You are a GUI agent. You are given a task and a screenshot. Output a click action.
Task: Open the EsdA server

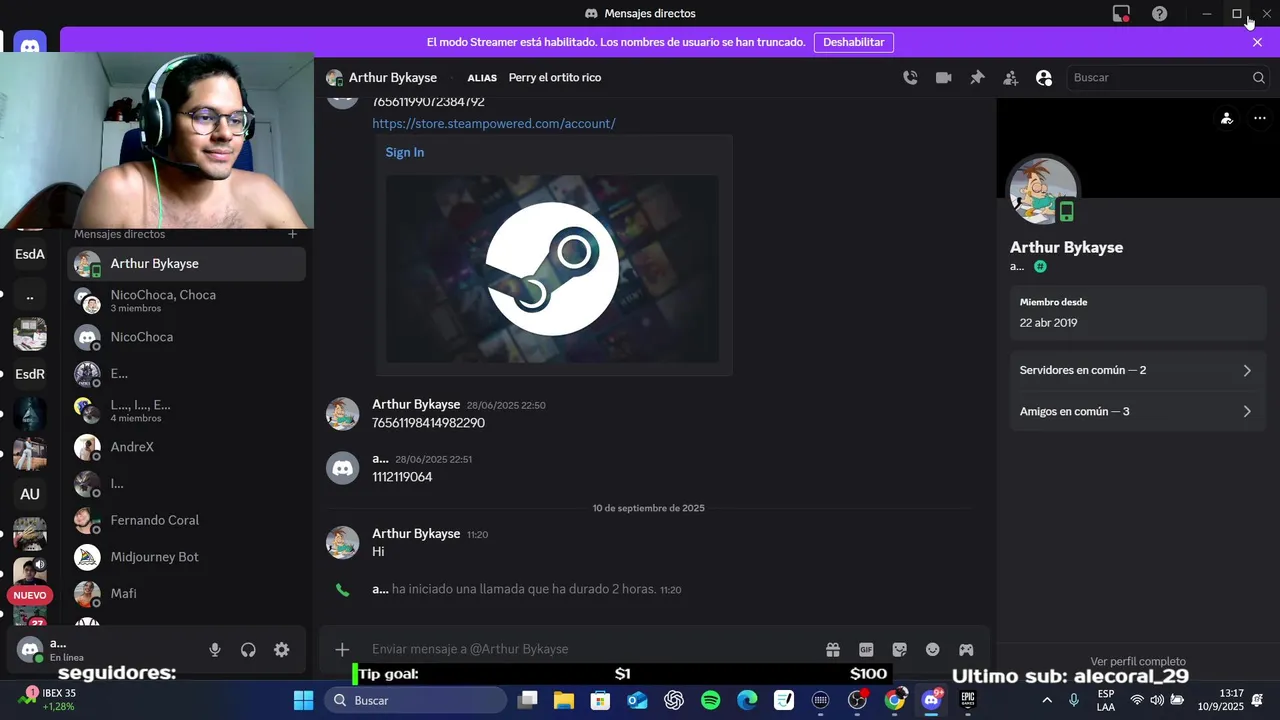coord(30,254)
